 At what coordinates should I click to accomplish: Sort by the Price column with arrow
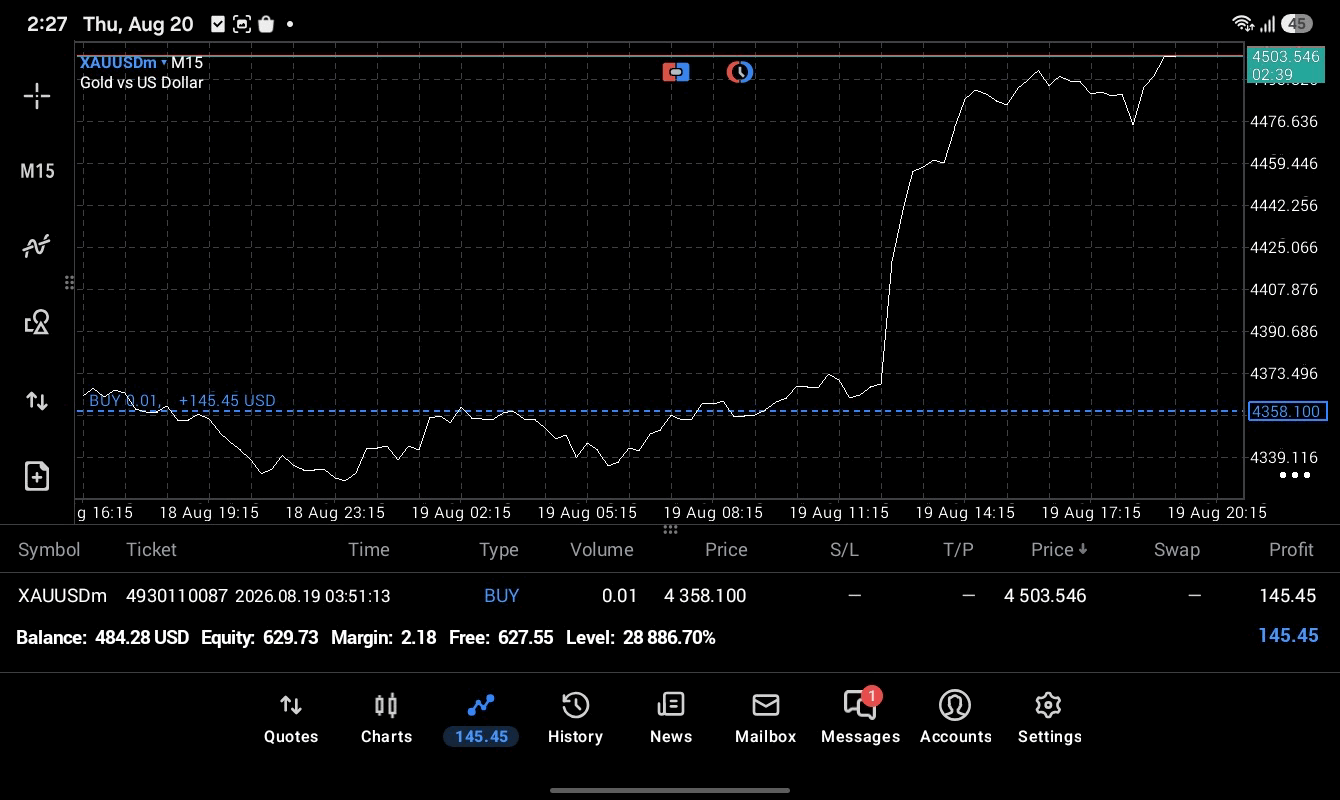[1059, 550]
